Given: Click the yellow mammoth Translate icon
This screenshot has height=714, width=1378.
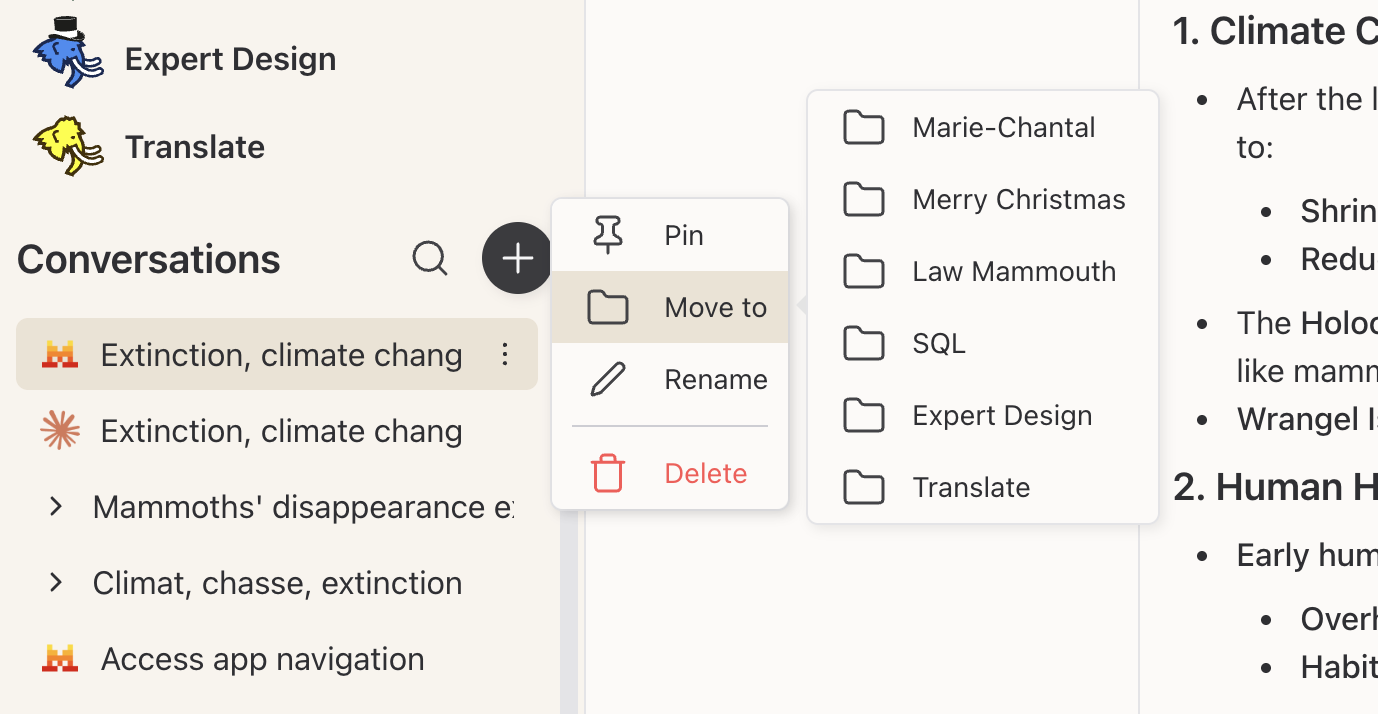Looking at the screenshot, I should 68,146.
